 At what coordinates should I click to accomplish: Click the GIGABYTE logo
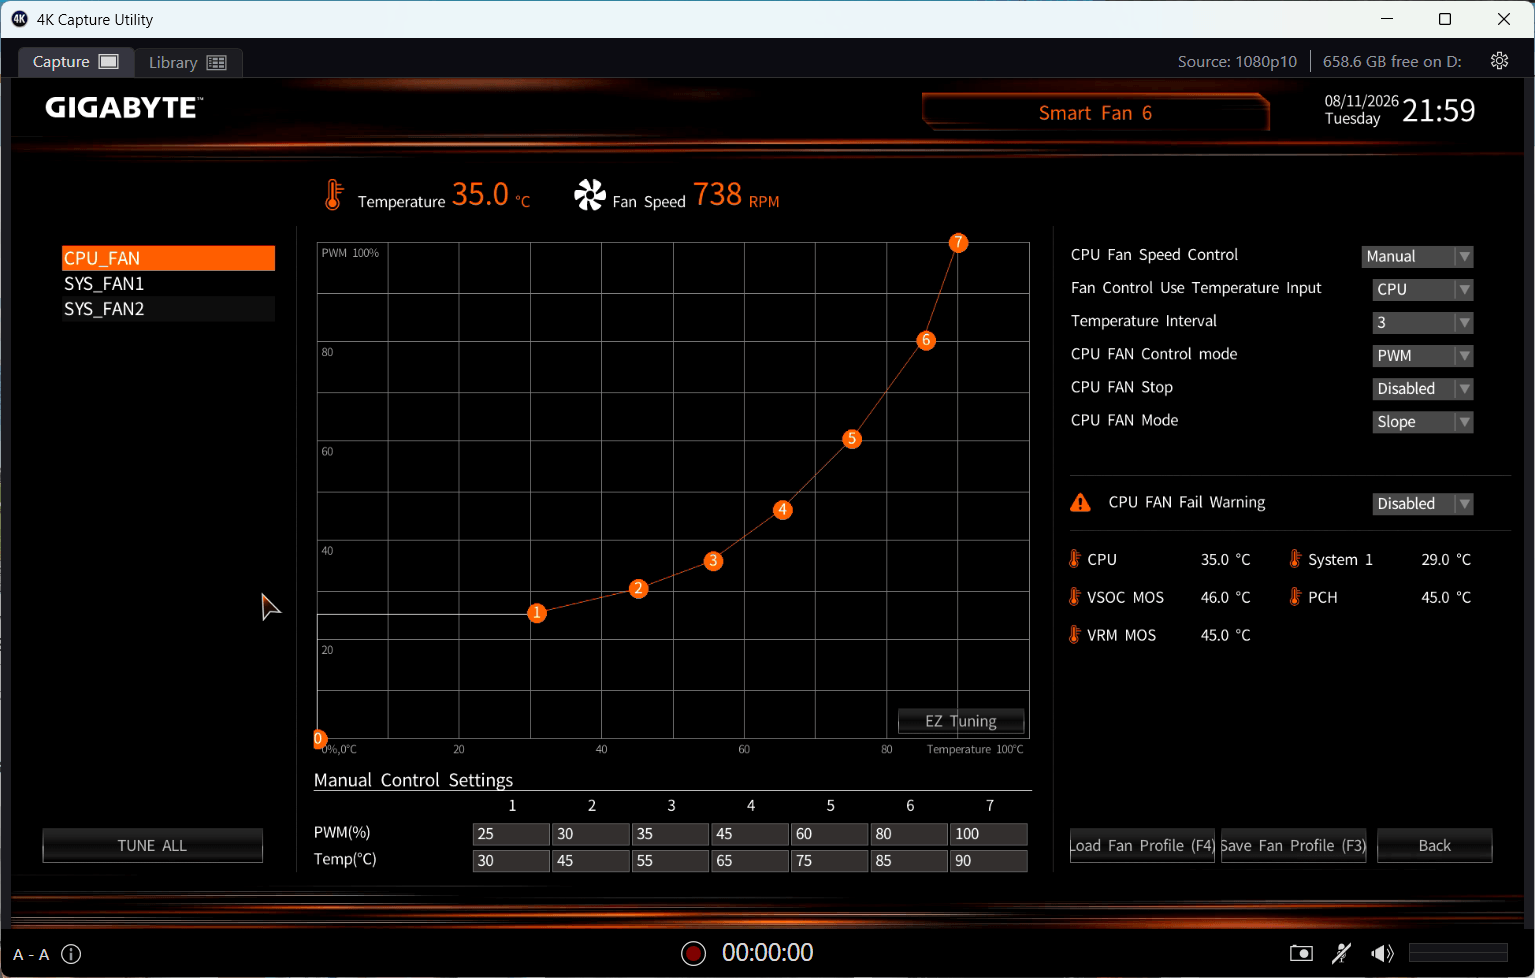point(124,108)
